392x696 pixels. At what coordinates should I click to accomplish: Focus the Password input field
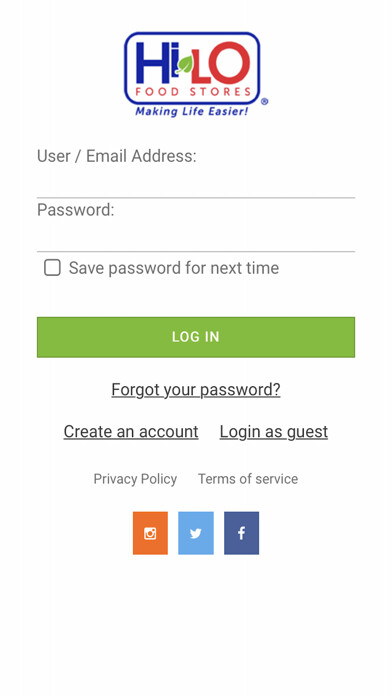click(x=196, y=237)
